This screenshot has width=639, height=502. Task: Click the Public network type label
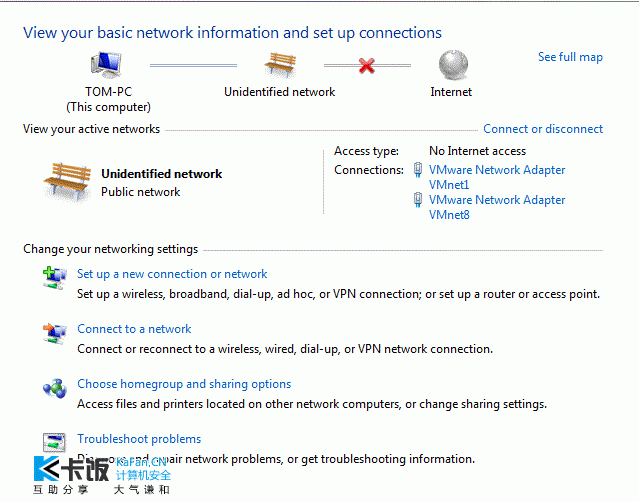[x=141, y=192]
